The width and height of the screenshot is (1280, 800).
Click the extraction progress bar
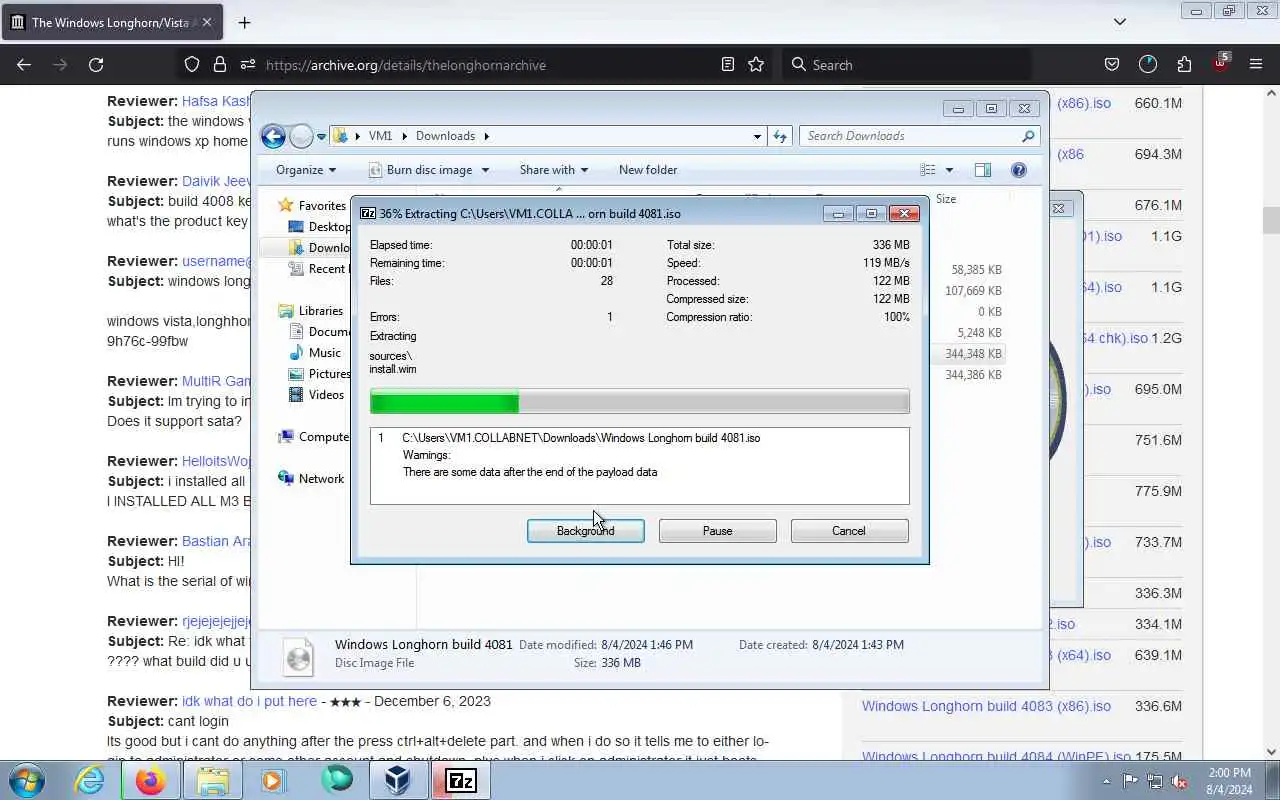click(639, 402)
